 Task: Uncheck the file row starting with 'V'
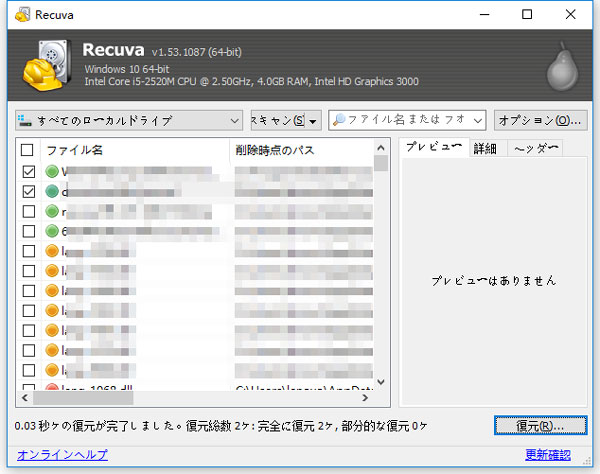click(29, 171)
